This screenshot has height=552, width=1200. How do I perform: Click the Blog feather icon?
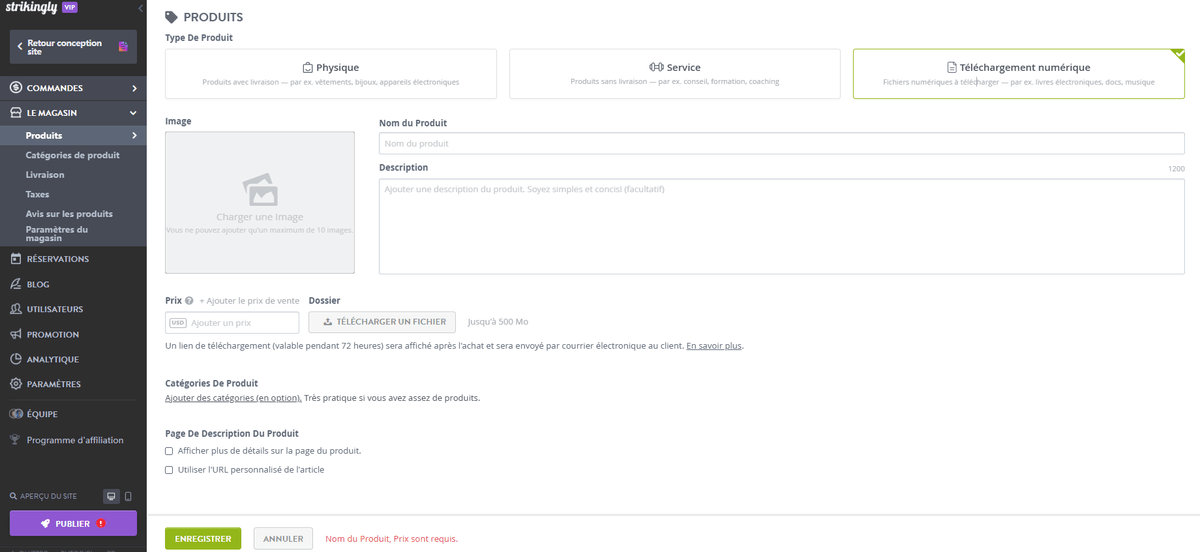(16, 284)
